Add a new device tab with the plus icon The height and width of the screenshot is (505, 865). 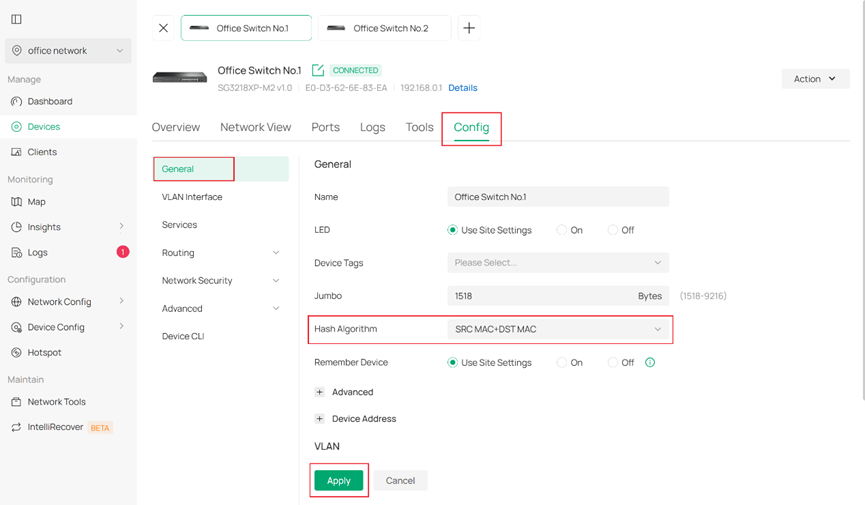coord(469,28)
